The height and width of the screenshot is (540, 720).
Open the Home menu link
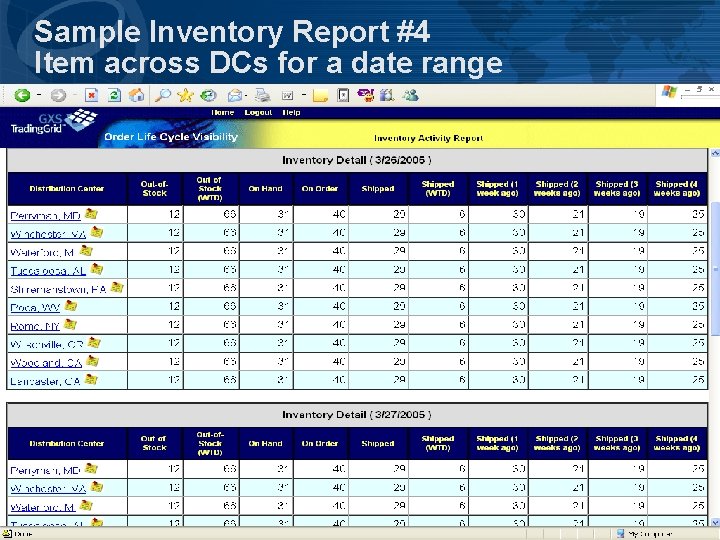[x=223, y=112]
